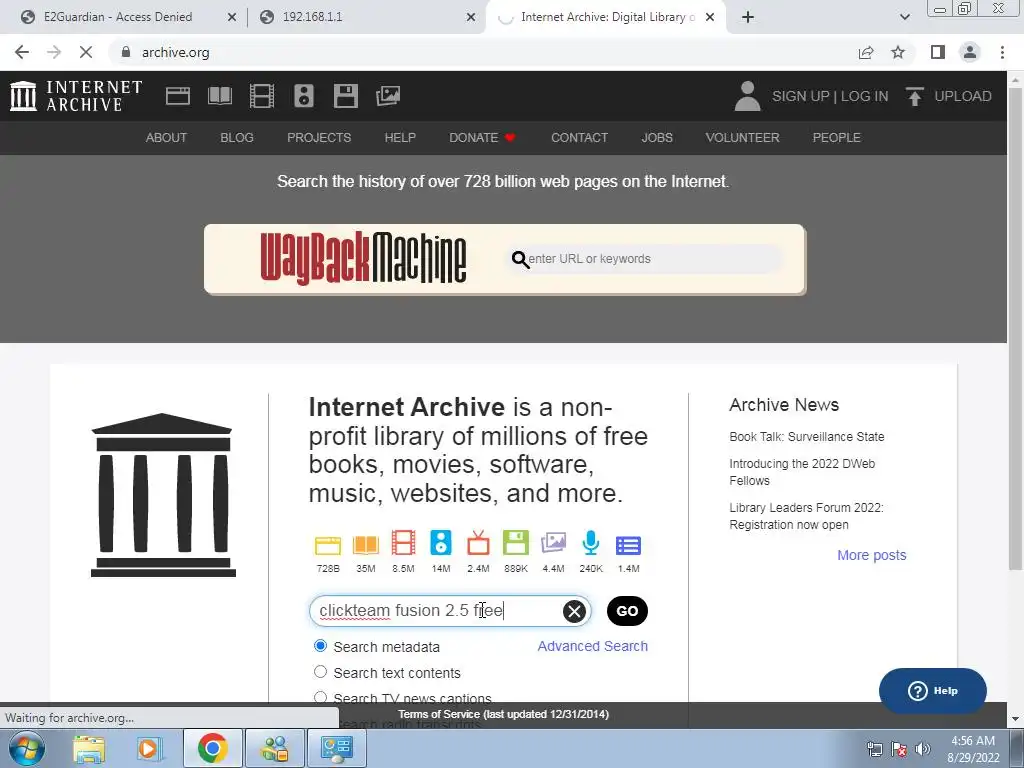Viewport: 1024px width, 768px height.
Task: Open Introducing the 2022 DWeb Fellows post
Action: point(802,472)
